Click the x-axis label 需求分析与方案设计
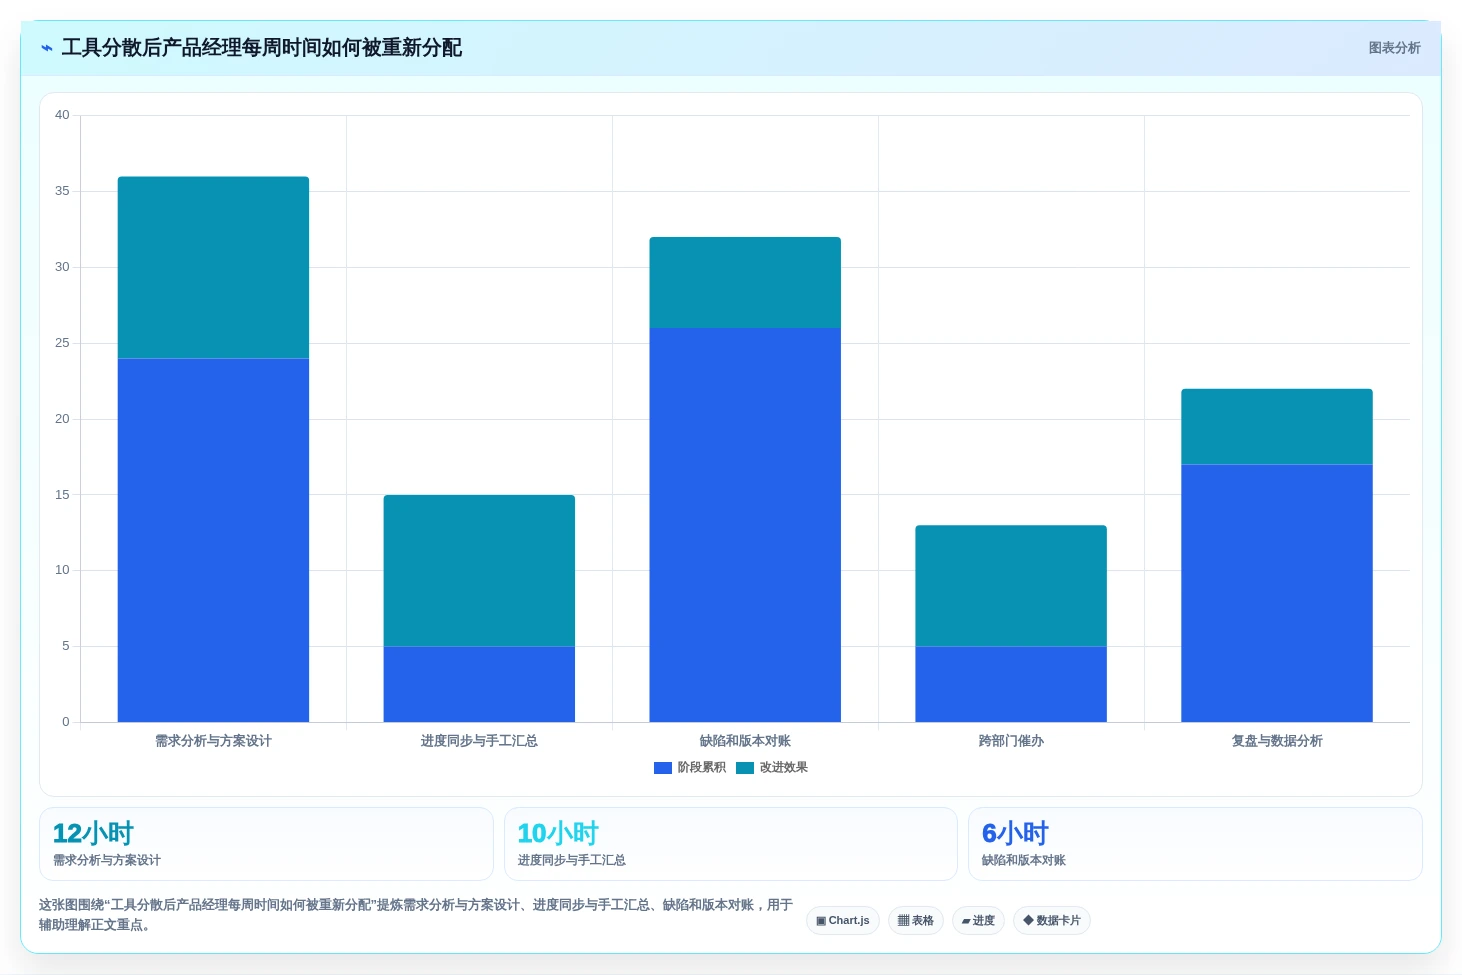1462x975 pixels. (213, 741)
